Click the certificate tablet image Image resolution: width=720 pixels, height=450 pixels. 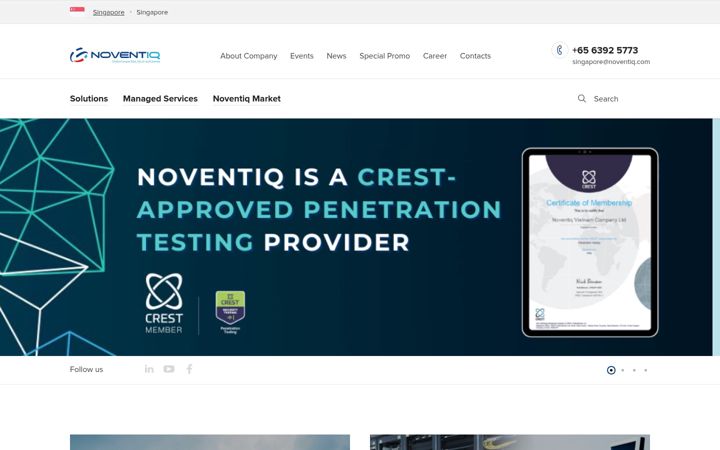coord(590,242)
